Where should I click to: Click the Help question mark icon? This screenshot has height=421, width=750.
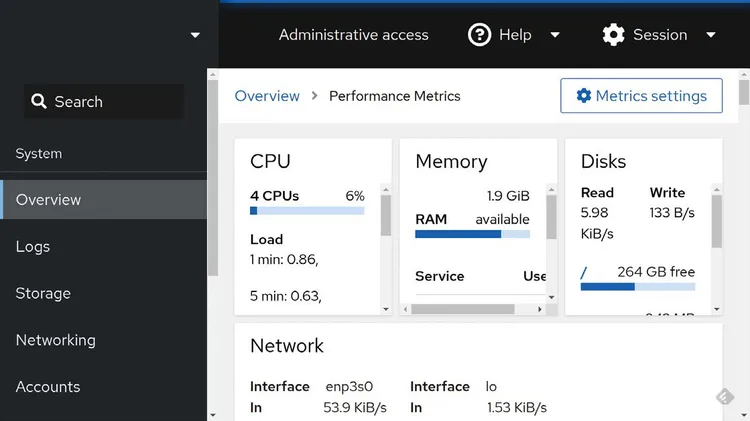(479, 35)
